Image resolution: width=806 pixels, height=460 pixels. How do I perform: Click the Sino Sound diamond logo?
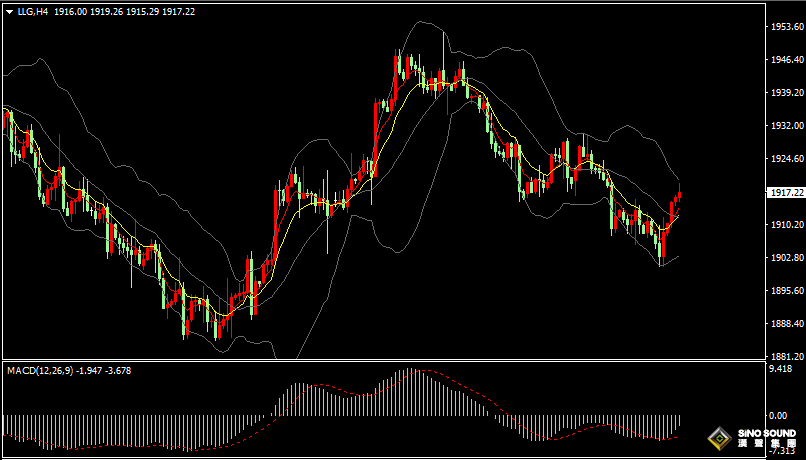[x=718, y=439]
